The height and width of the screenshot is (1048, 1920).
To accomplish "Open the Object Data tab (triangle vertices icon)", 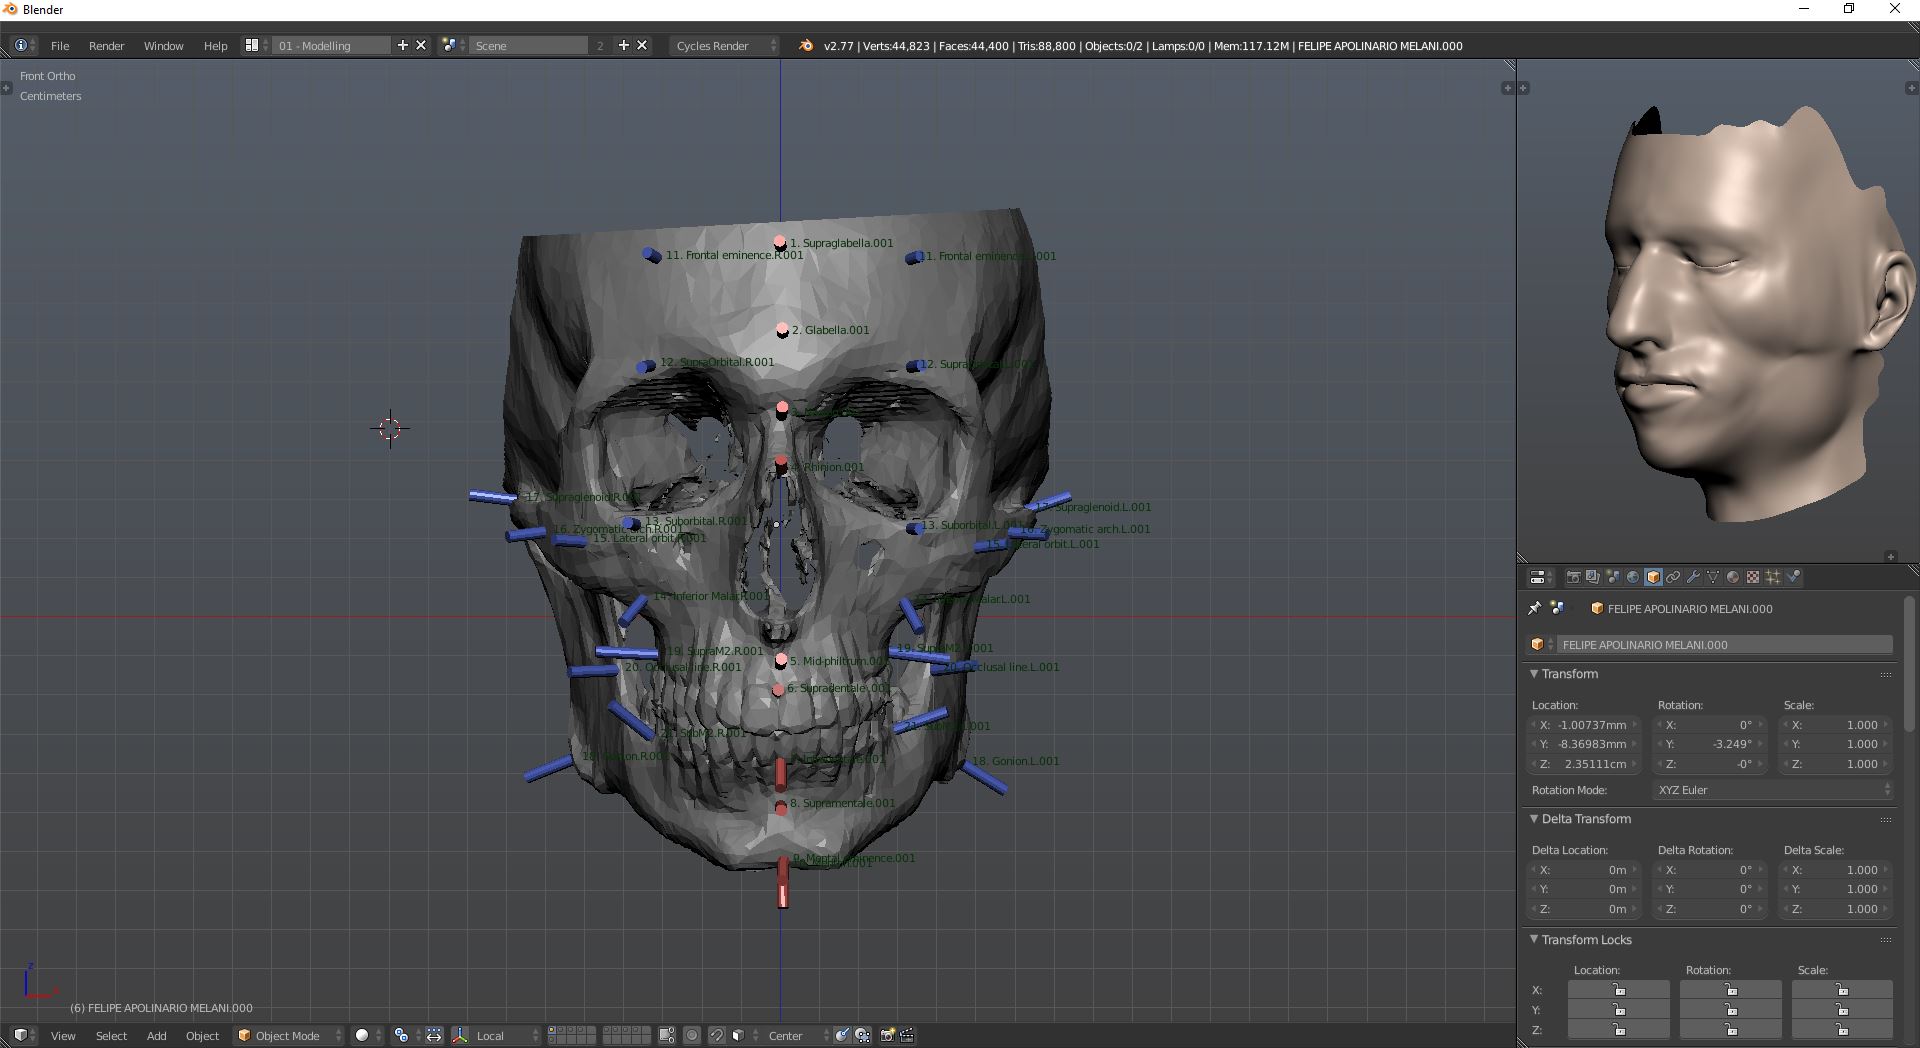I will pos(1713,577).
